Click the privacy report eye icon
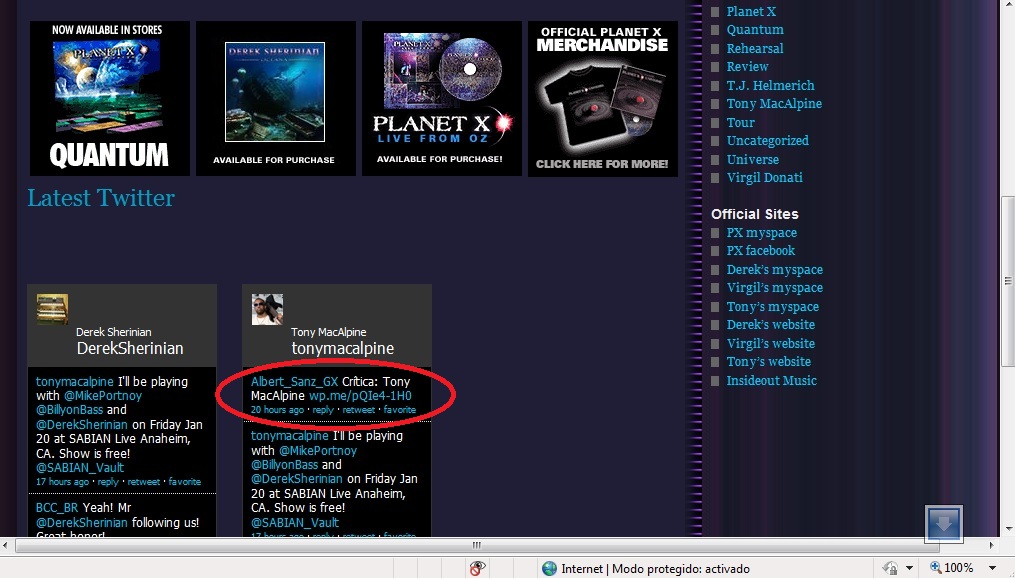 click(x=478, y=568)
